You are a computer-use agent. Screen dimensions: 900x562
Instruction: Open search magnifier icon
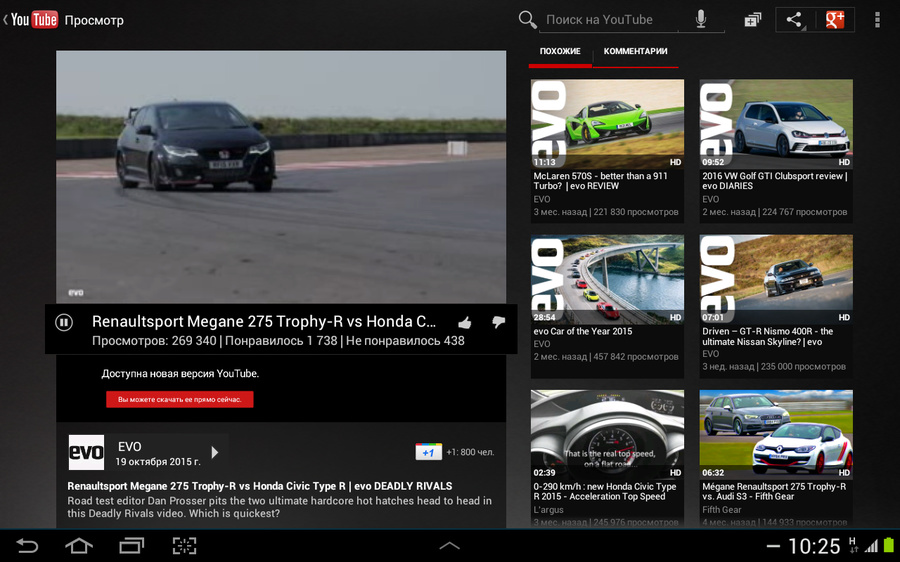point(527,20)
